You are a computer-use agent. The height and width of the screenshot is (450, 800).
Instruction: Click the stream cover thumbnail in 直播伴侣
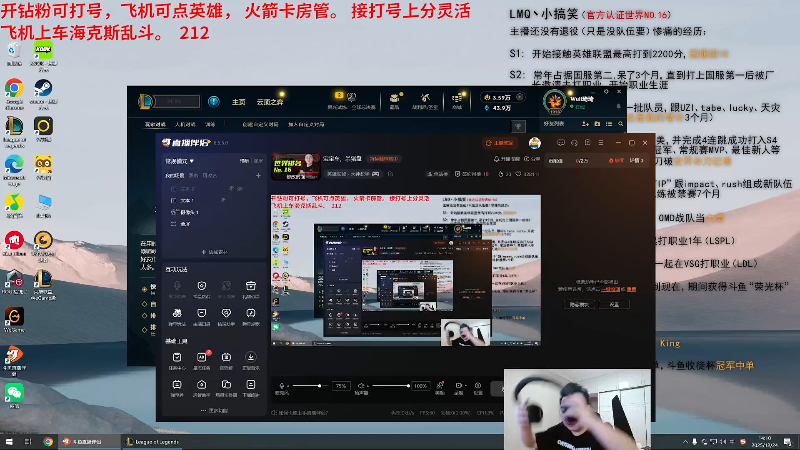(x=296, y=167)
